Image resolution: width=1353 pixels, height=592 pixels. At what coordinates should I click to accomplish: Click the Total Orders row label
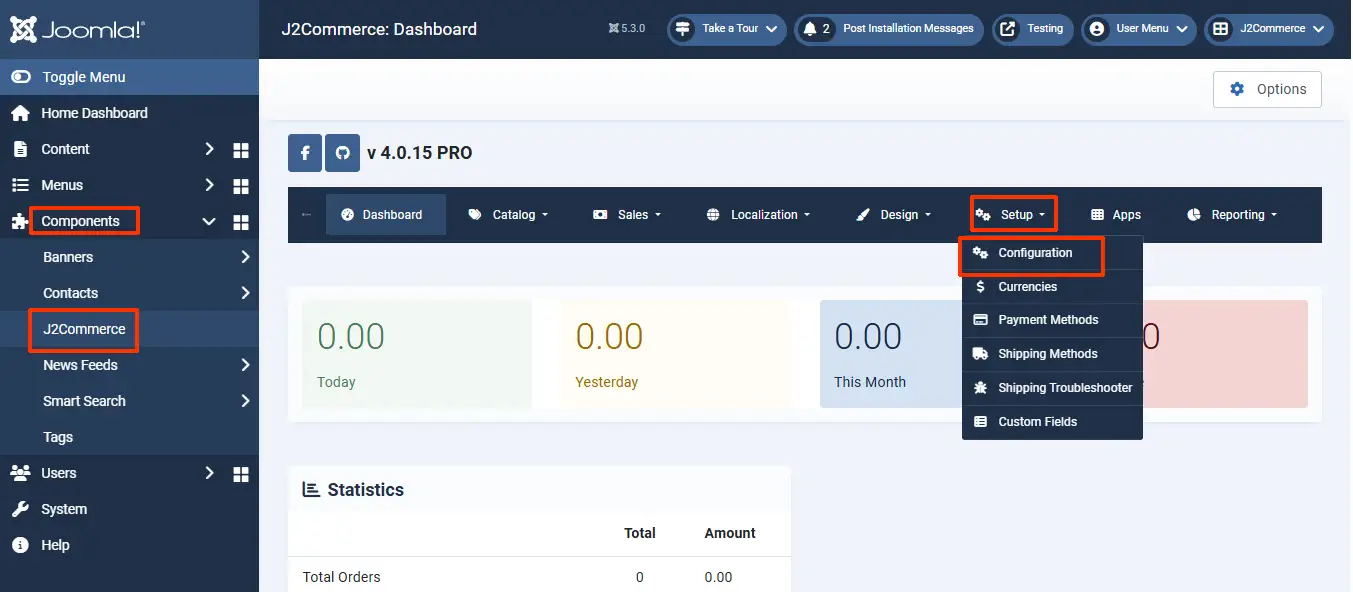pyautogui.click(x=341, y=577)
